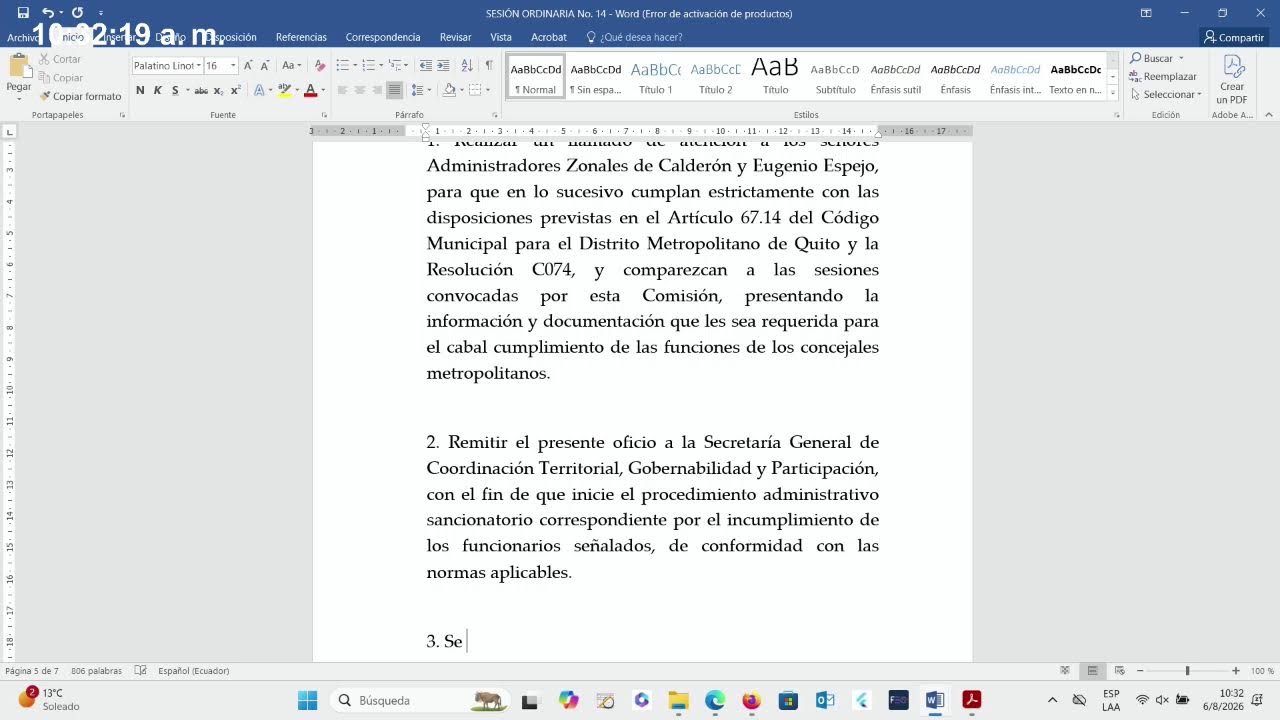
Task: Open the font name dropdown Palatino Linotype
Action: tap(198, 65)
